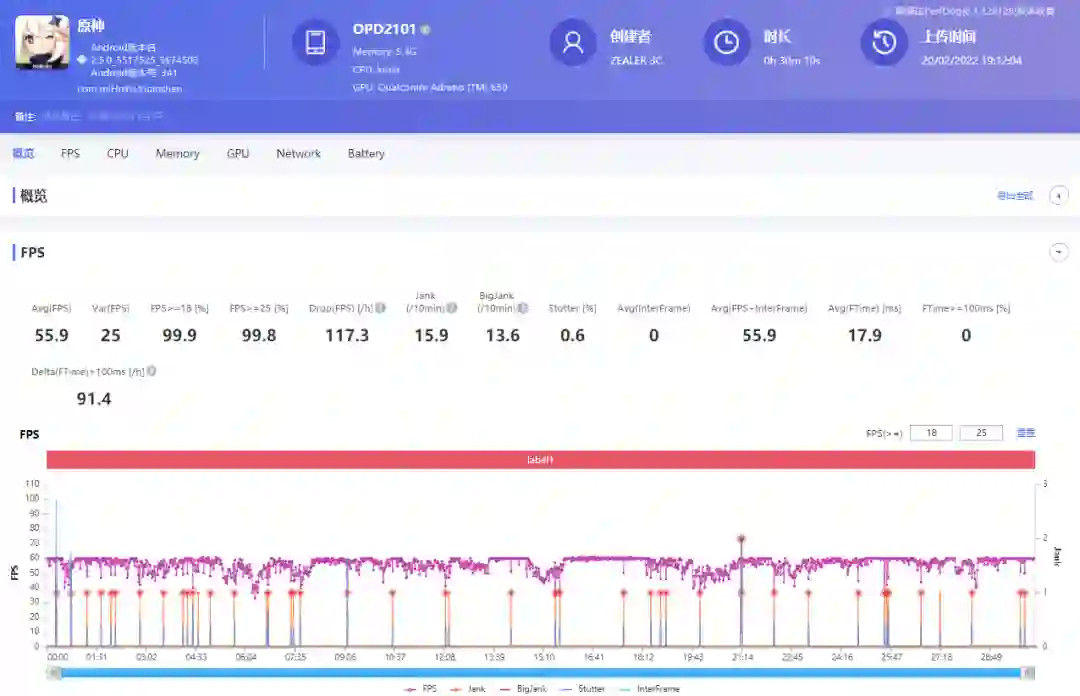
Task: Click the Var(FPS) value 25
Action: 110,336
